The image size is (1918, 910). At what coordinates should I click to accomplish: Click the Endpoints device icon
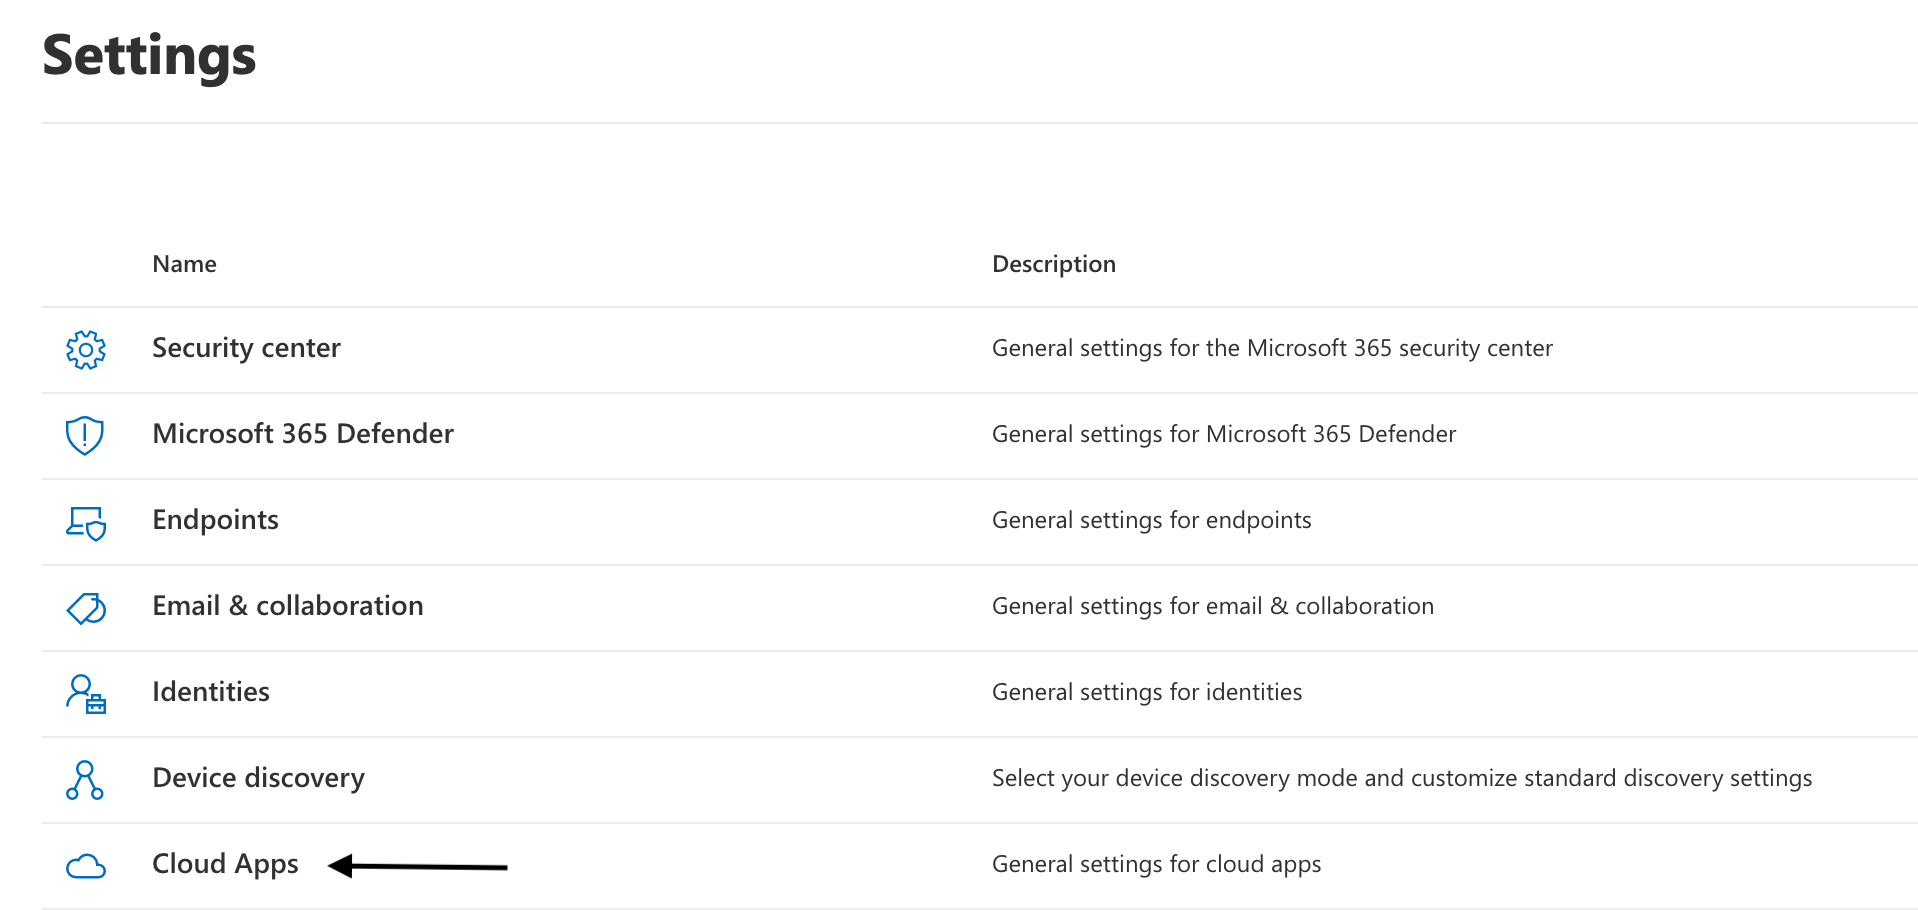click(x=86, y=521)
